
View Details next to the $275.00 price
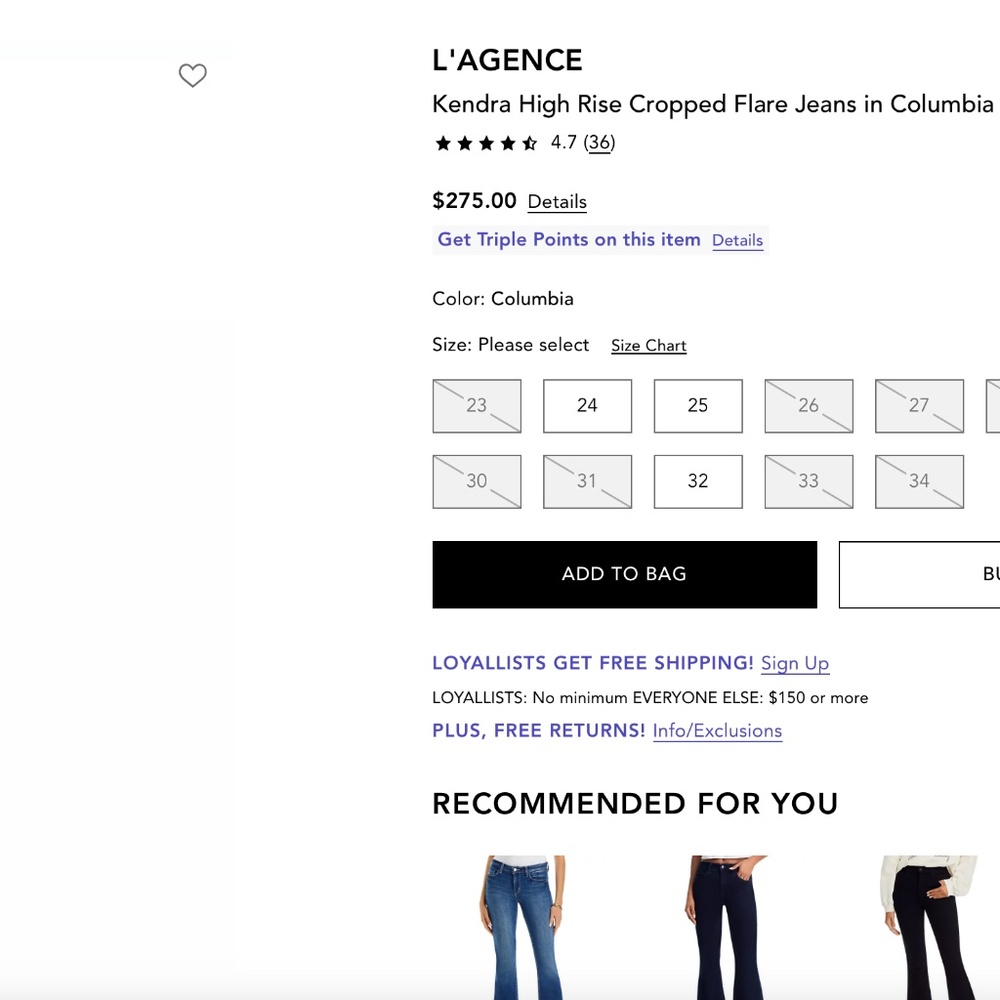[x=556, y=202]
